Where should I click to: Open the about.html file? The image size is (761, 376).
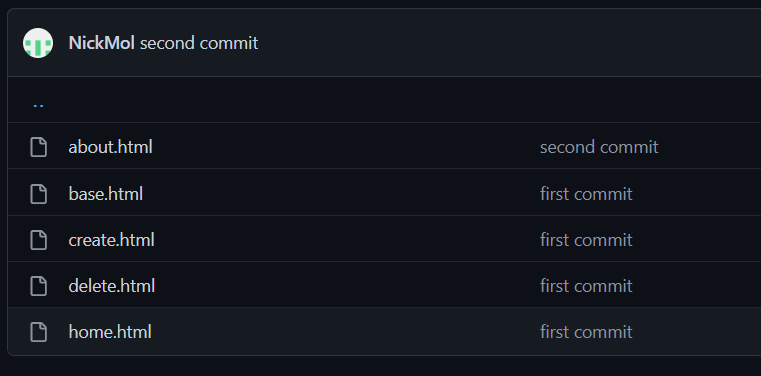(x=110, y=147)
